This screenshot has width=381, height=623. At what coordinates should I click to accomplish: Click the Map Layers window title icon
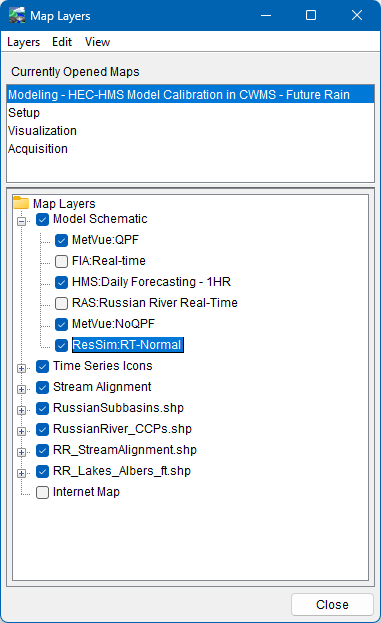(17, 15)
